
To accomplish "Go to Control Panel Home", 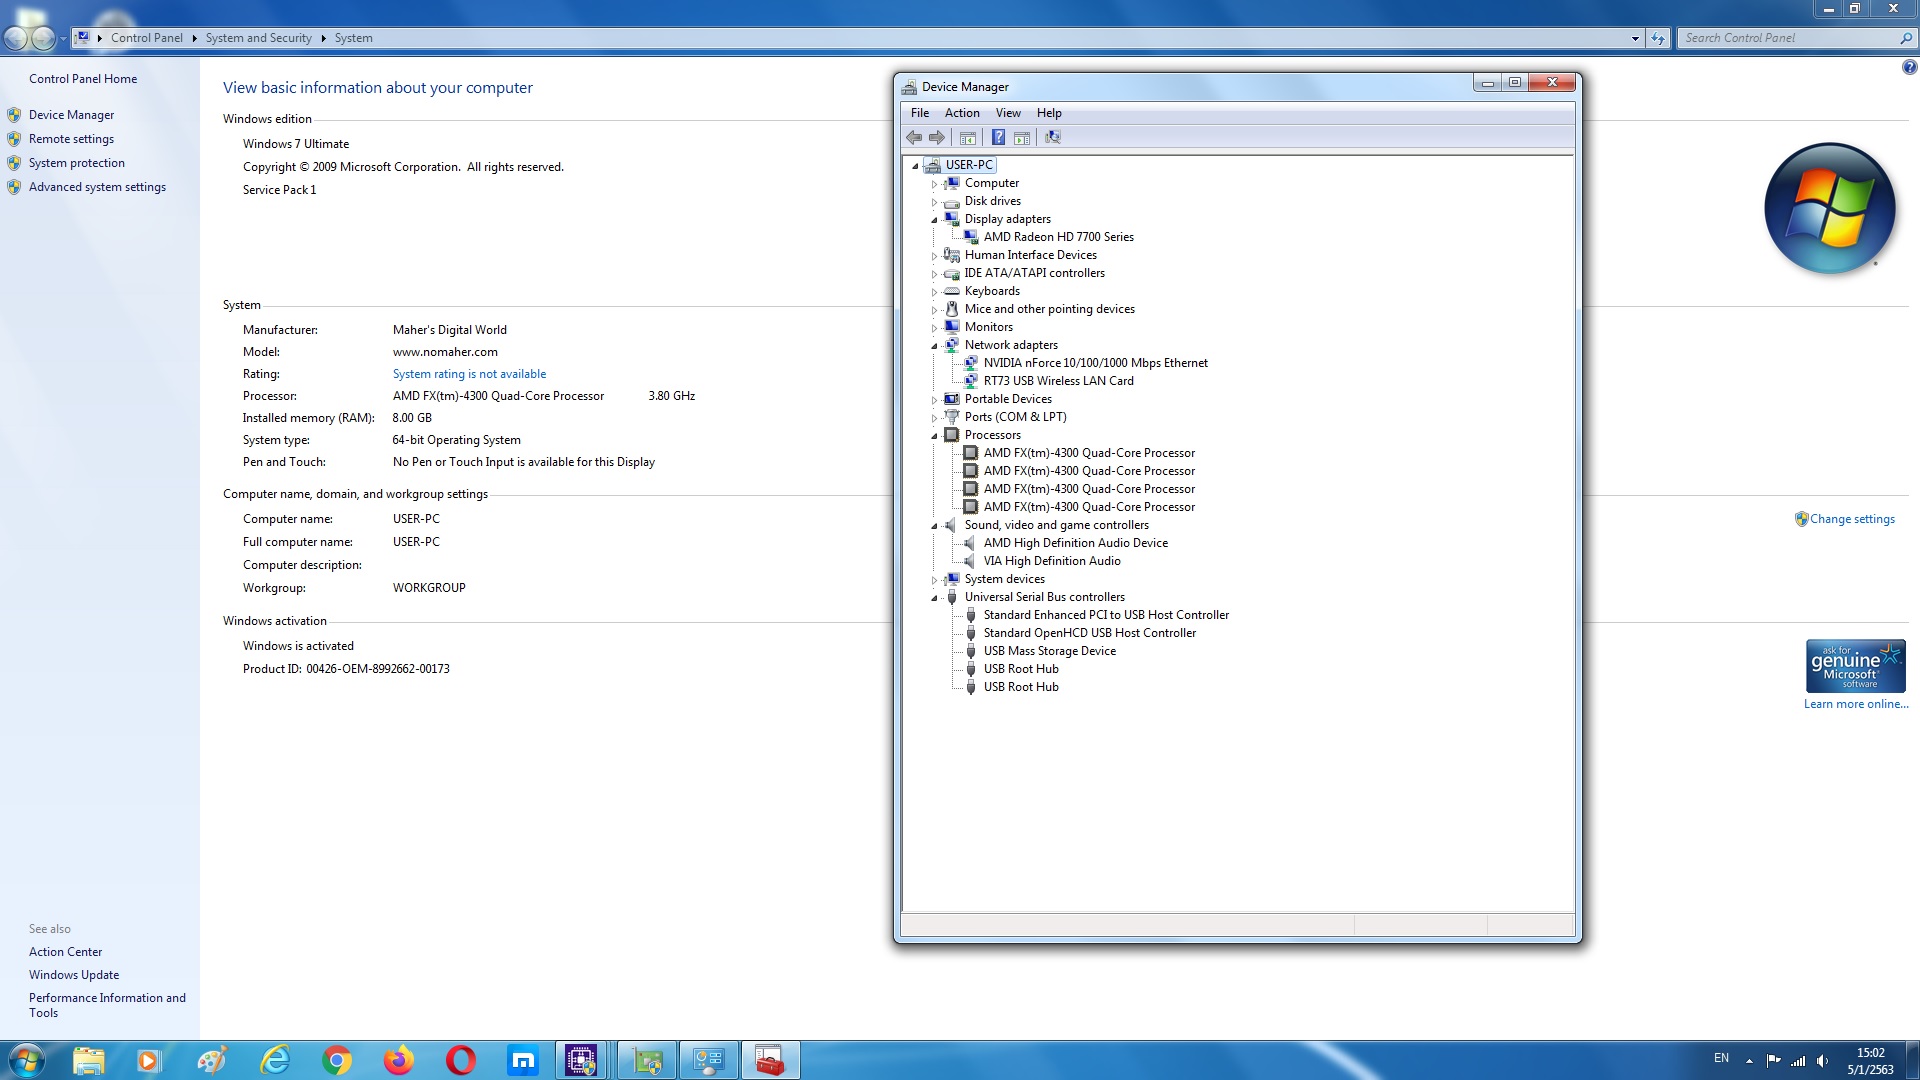I will (x=83, y=79).
